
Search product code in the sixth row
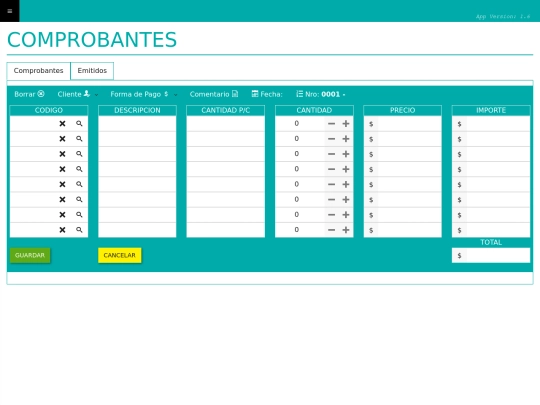pyautogui.click(x=79, y=199)
